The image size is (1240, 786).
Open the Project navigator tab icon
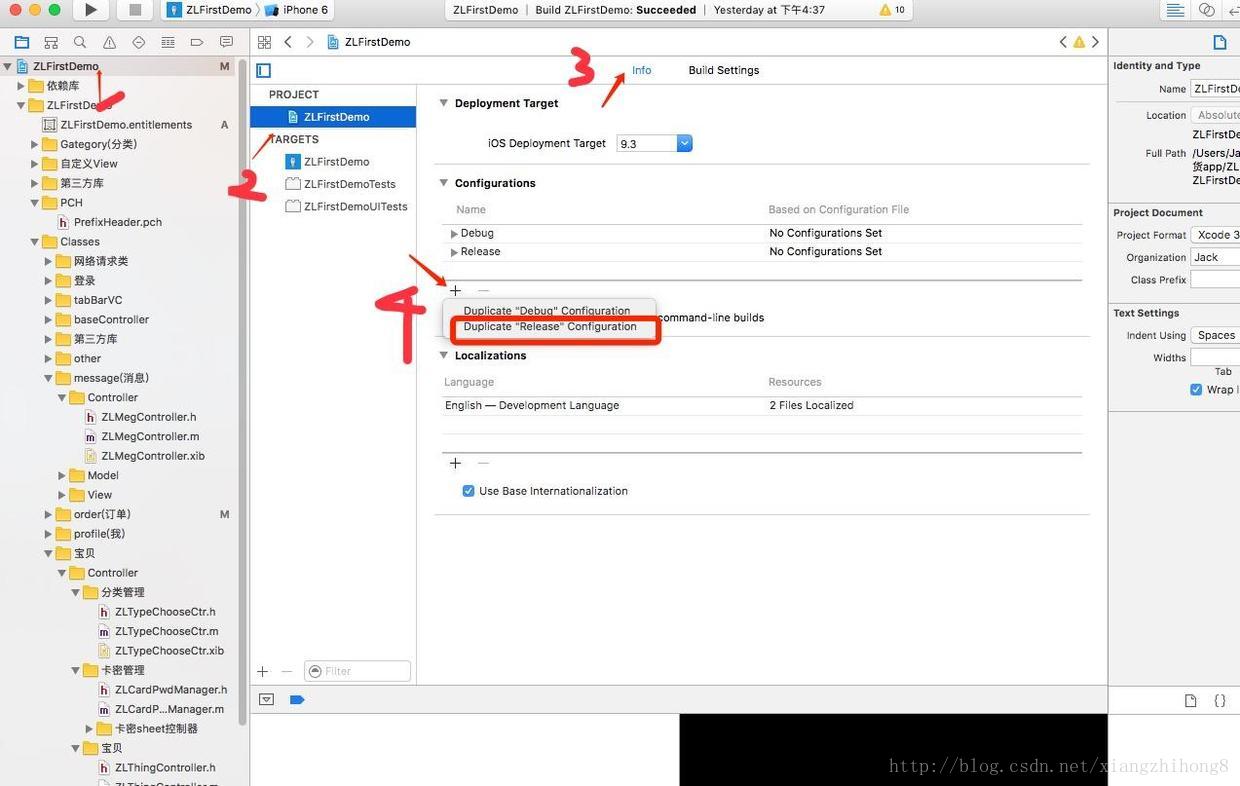pyautogui.click(x=21, y=42)
